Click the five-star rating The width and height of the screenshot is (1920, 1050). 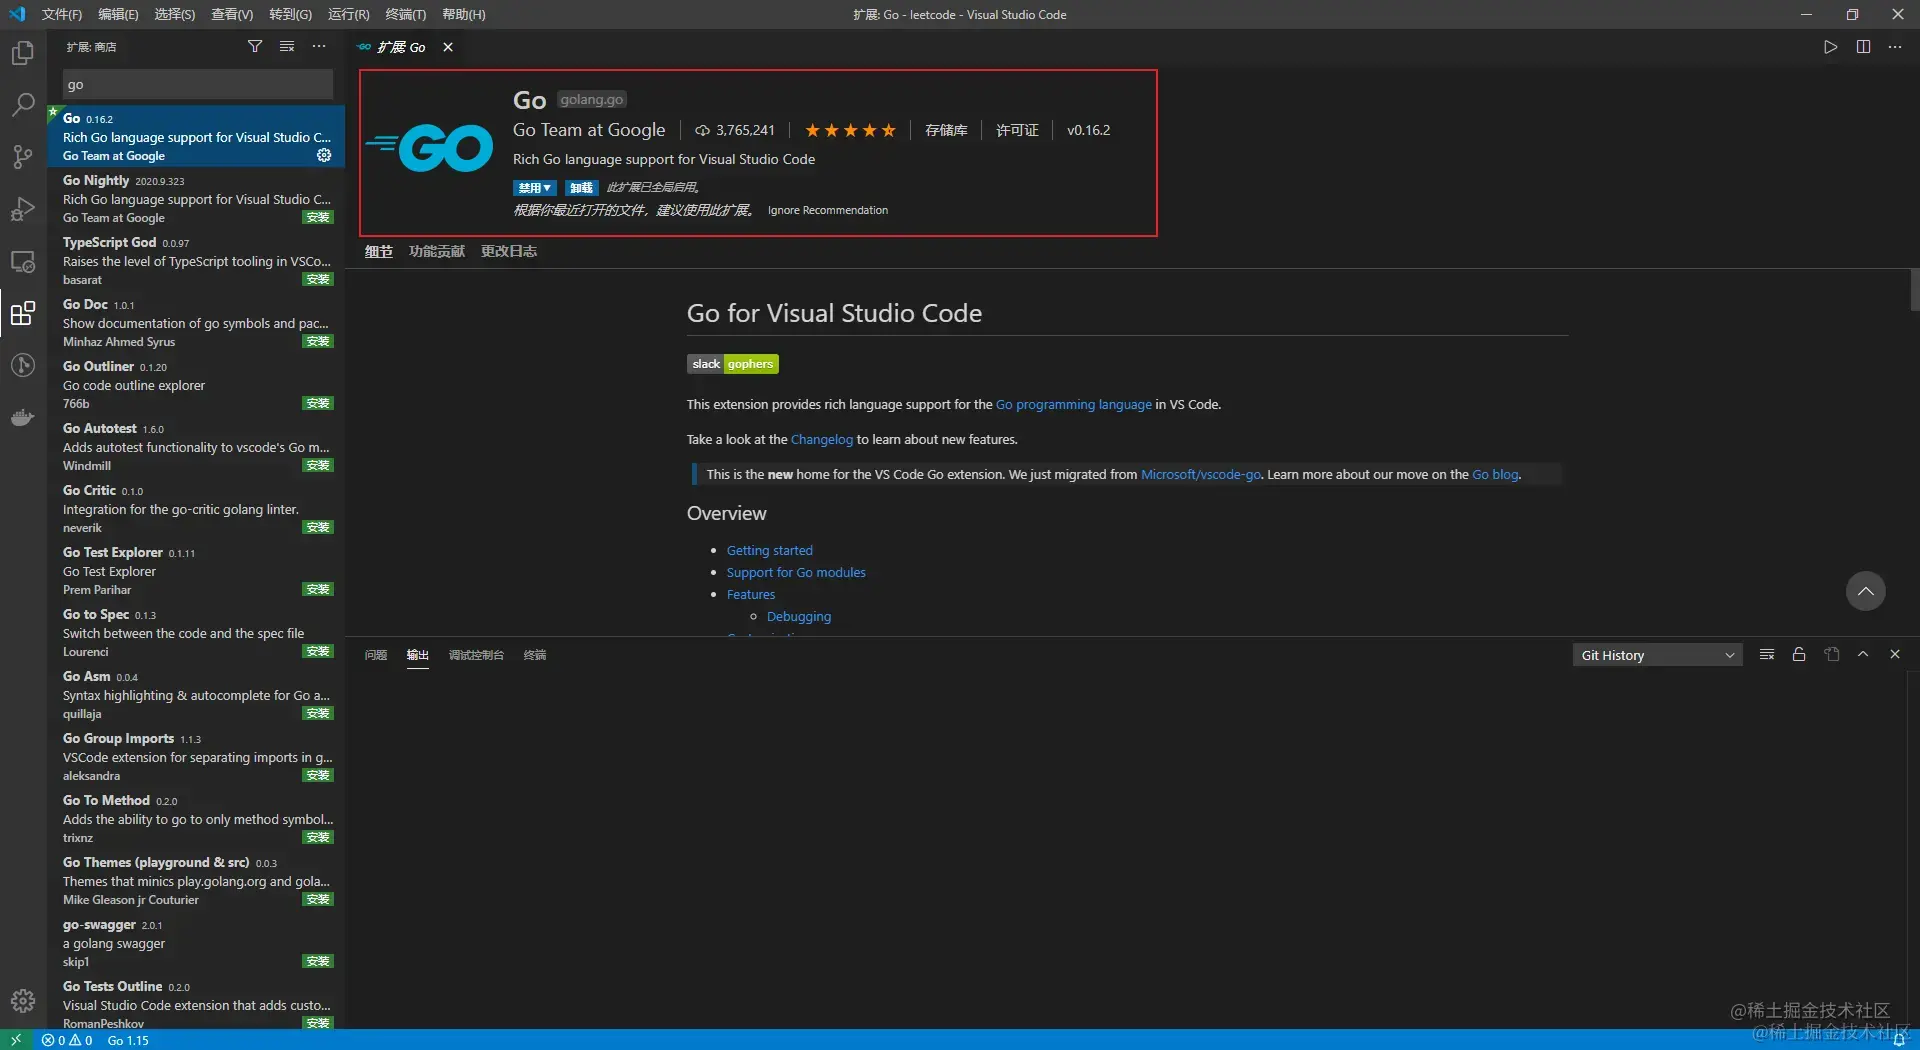[x=850, y=130]
